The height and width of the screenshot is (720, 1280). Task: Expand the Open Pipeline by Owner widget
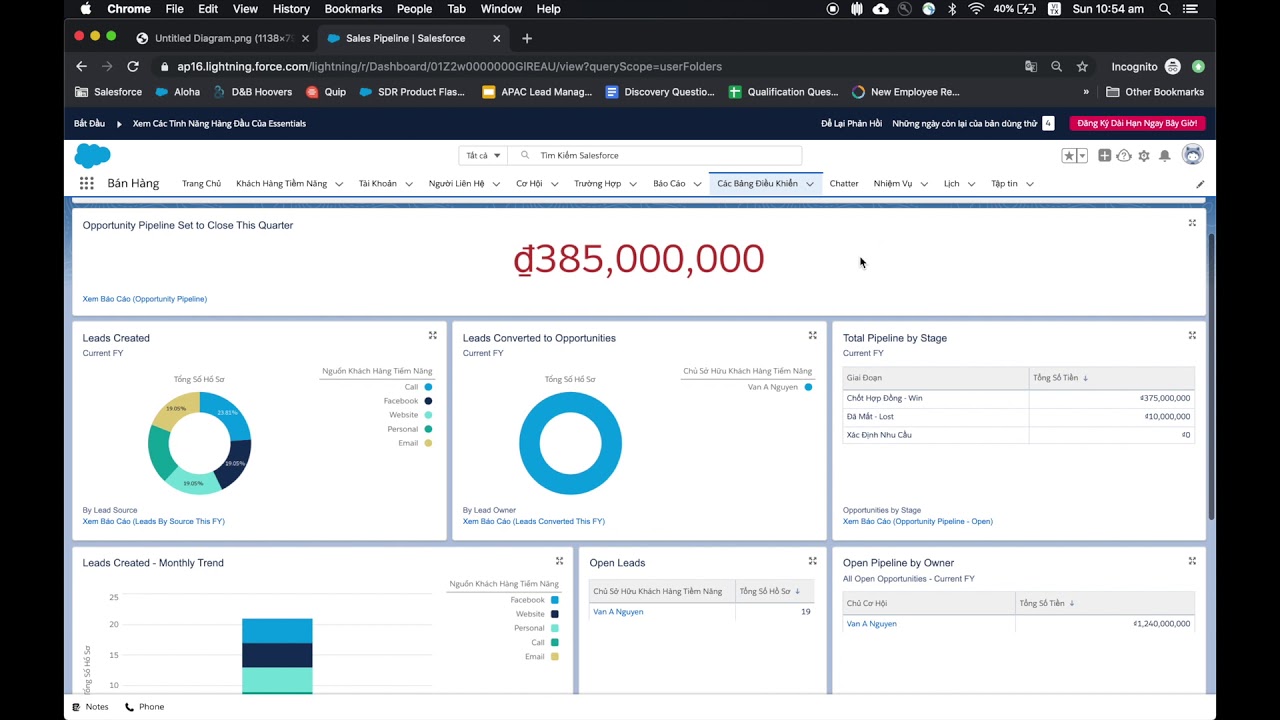coord(1192,561)
